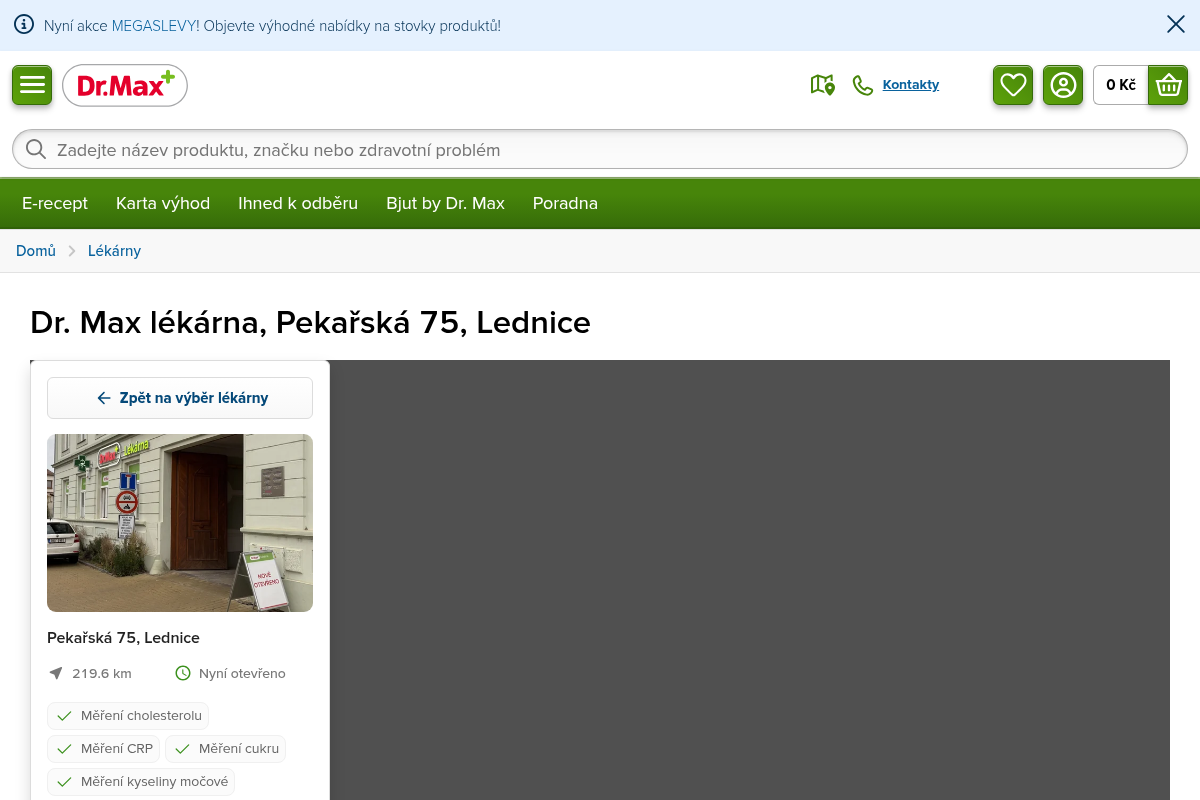This screenshot has width=1200, height=800.
Task: Close the MEGASLEVY announcement banner
Action: pyautogui.click(x=1176, y=25)
